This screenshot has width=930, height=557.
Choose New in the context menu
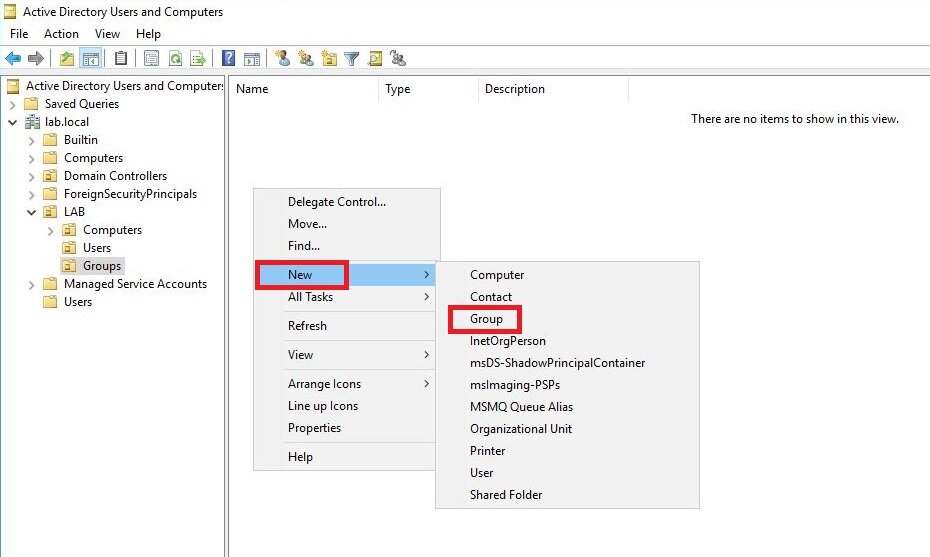[x=345, y=275]
